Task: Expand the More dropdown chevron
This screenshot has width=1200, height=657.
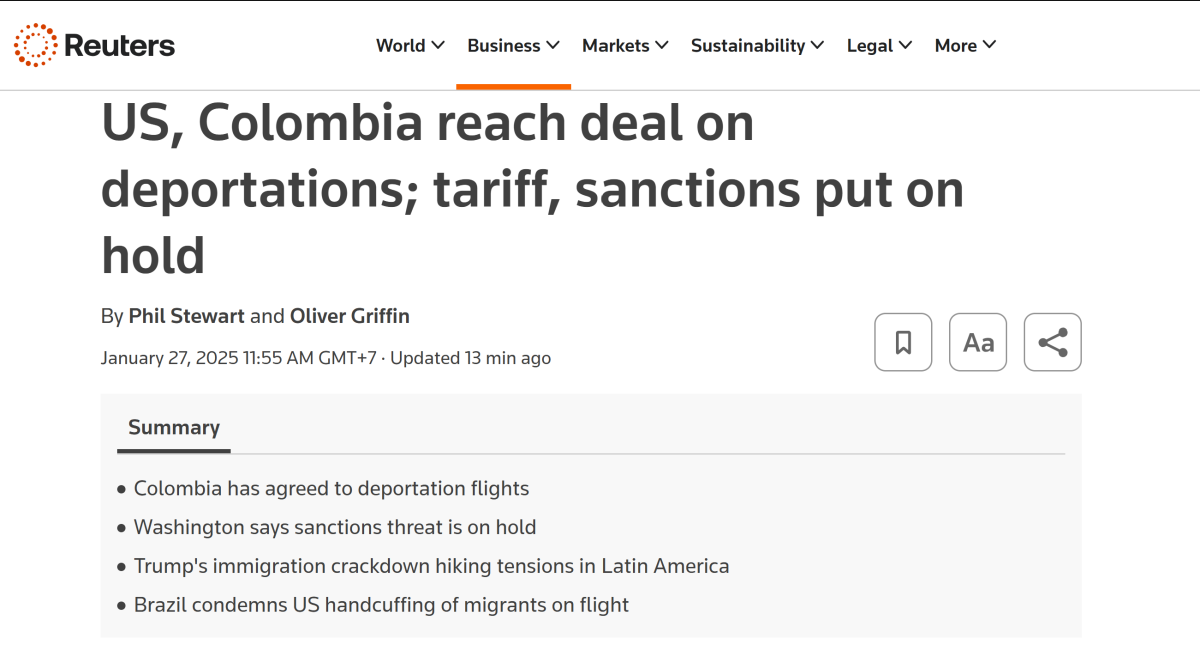Action: [989, 45]
